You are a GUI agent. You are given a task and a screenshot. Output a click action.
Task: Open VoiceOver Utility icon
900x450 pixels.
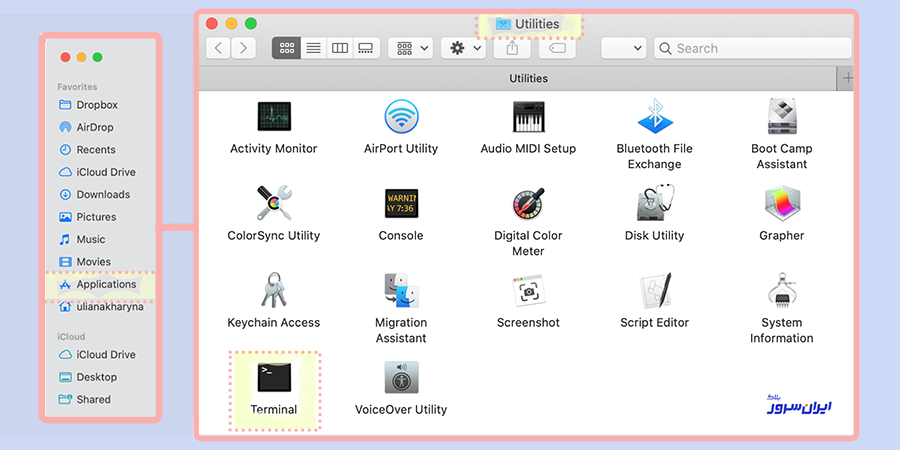pyautogui.click(x=401, y=377)
